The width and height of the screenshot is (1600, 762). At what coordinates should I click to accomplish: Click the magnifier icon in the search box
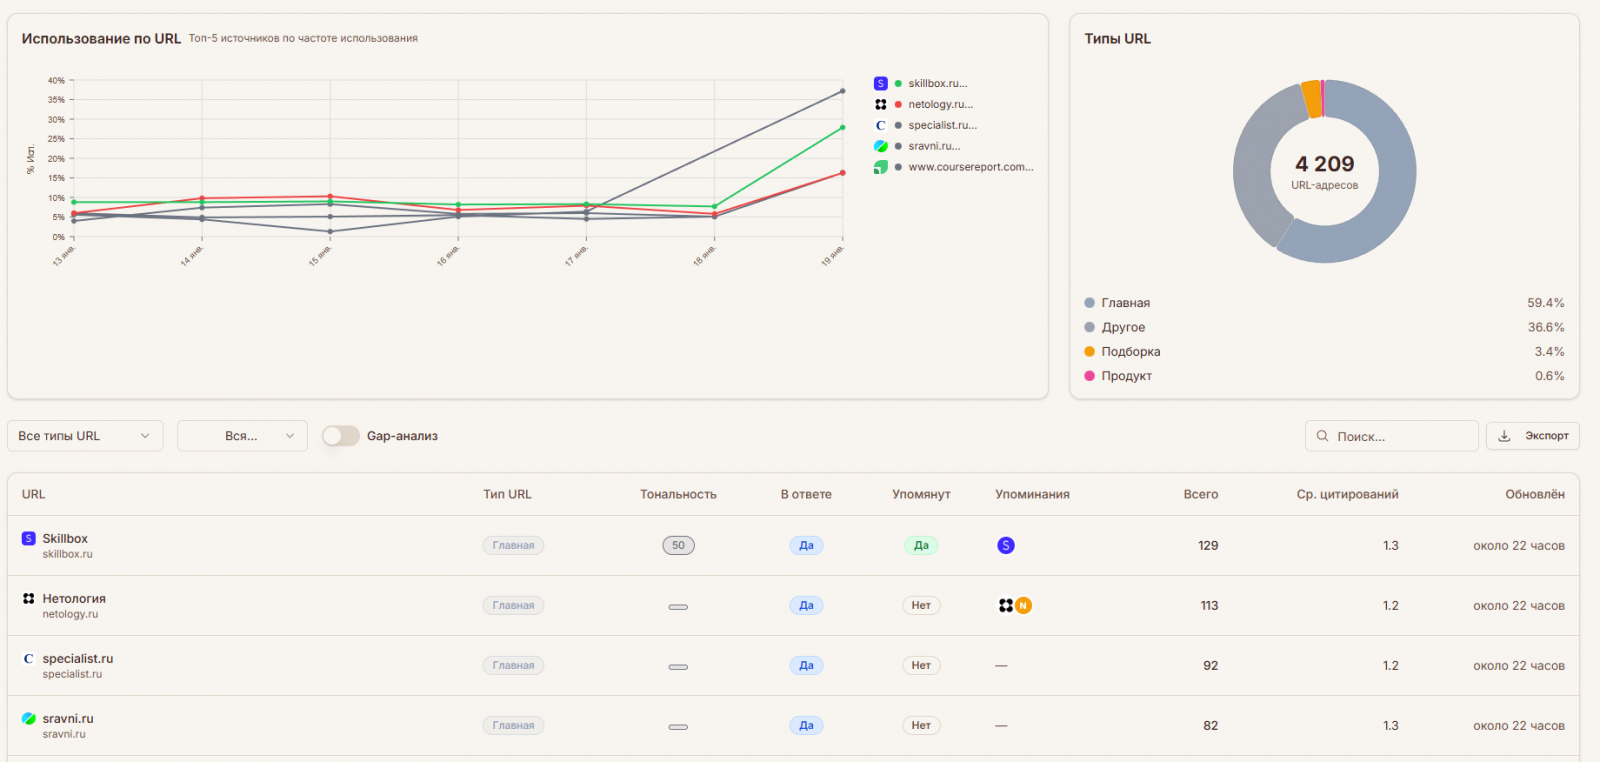tap(1322, 437)
